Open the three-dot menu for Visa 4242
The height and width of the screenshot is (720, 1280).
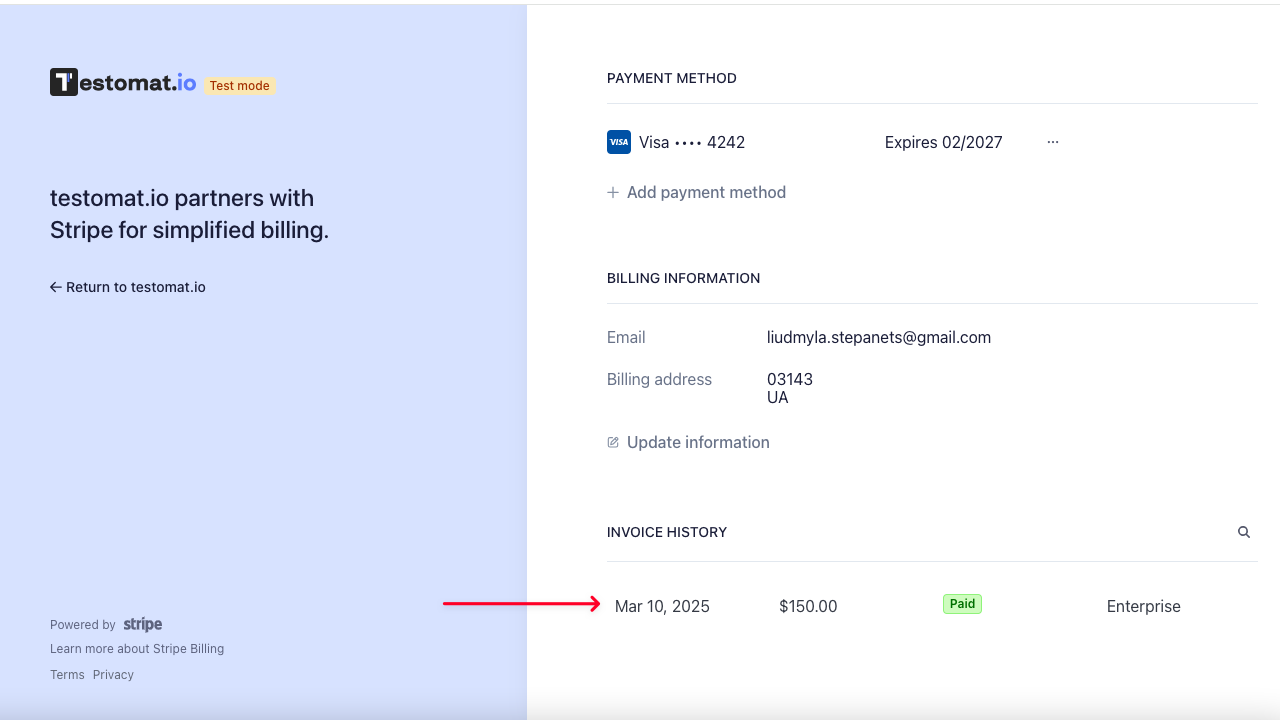(1052, 142)
